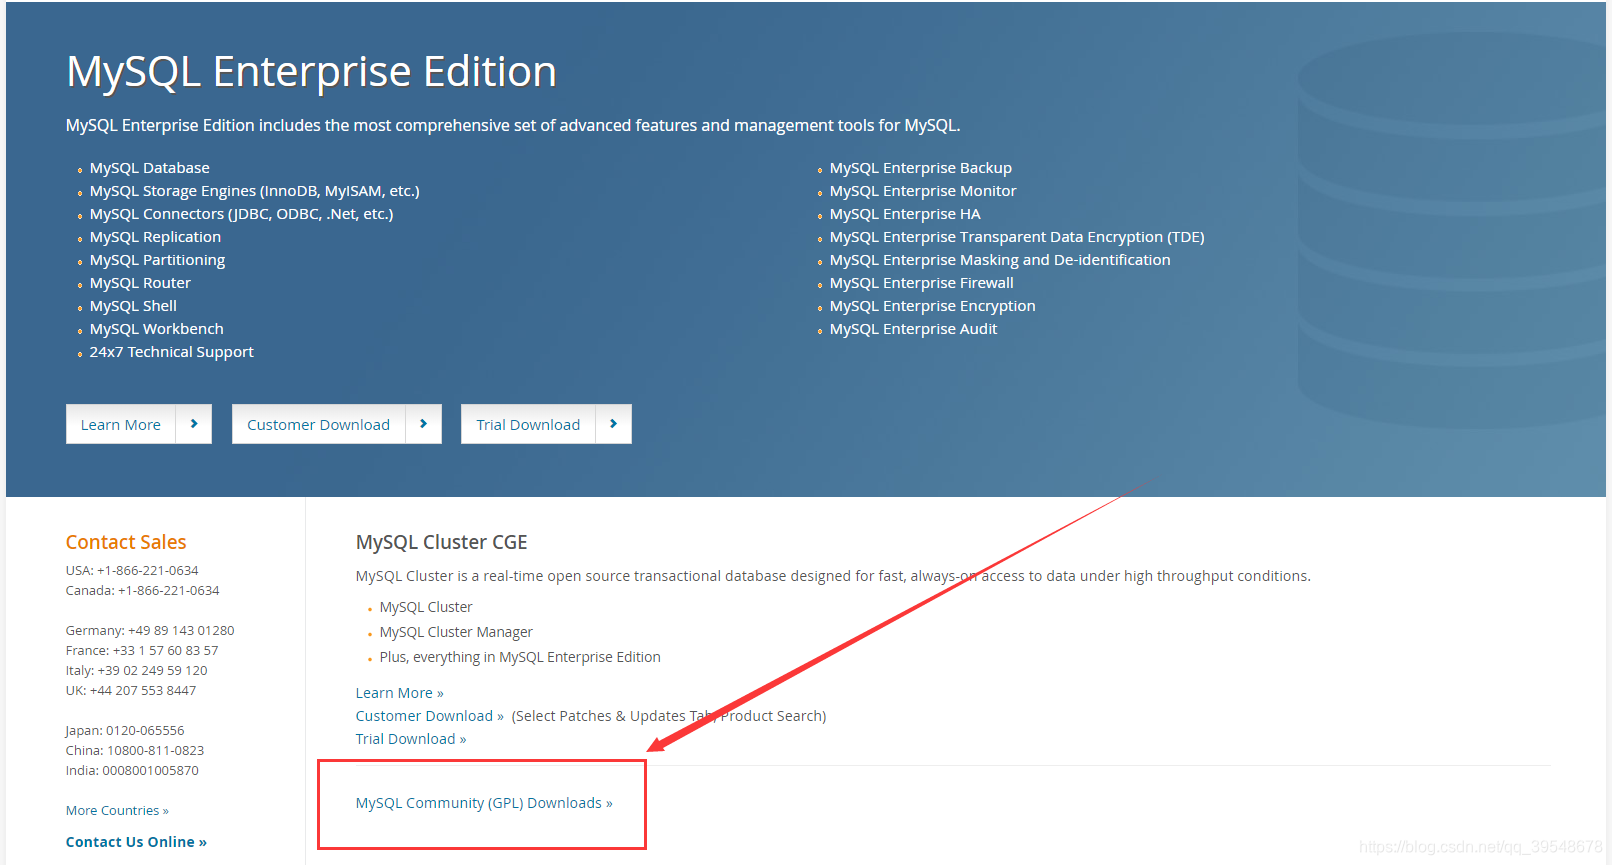The width and height of the screenshot is (1612, 865).
Task: Click the MySQL Enterprise Edition title
Action: click(x=311, y=72)
